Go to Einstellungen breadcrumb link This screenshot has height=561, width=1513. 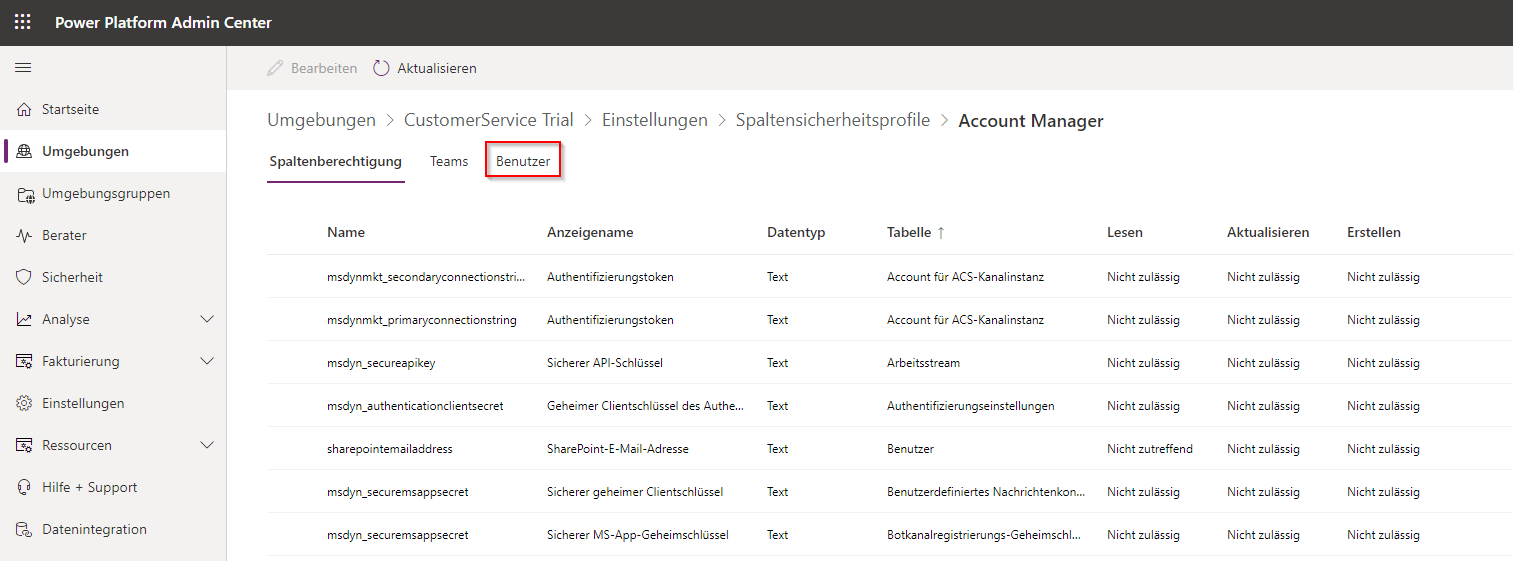[655, 120]
